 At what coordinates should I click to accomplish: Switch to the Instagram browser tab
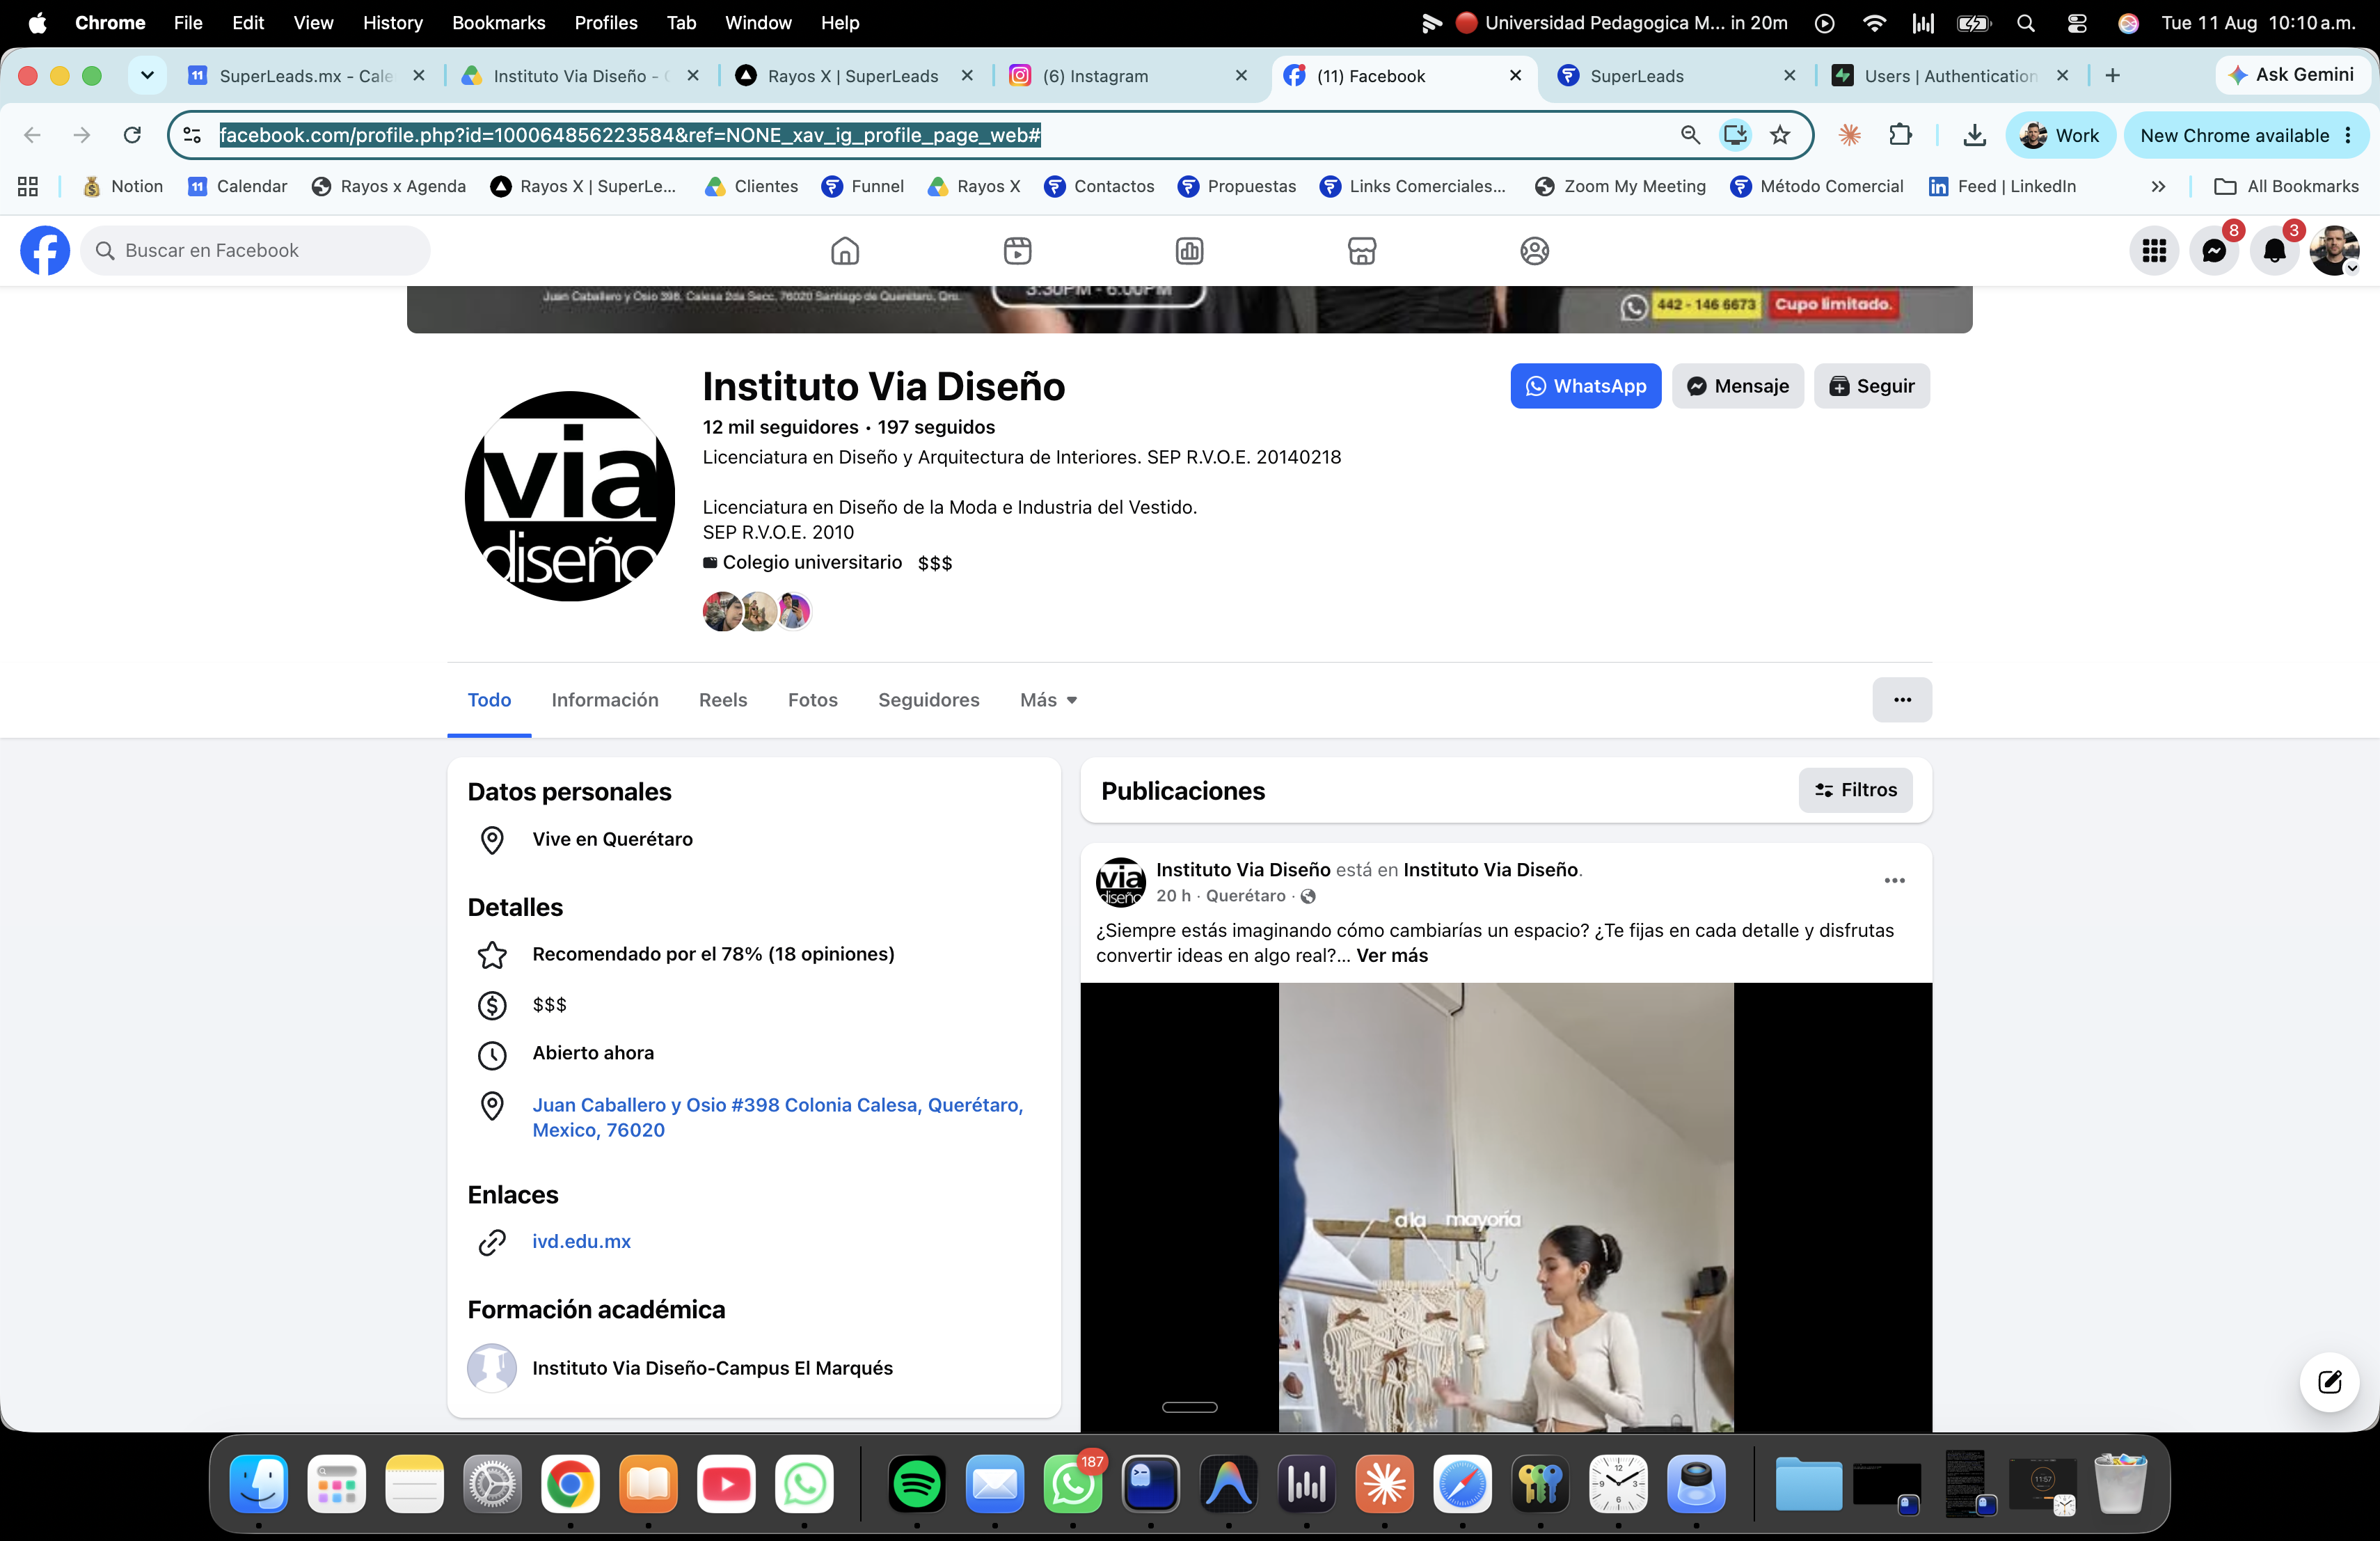pyautogui.click(x=1127, y=76)
